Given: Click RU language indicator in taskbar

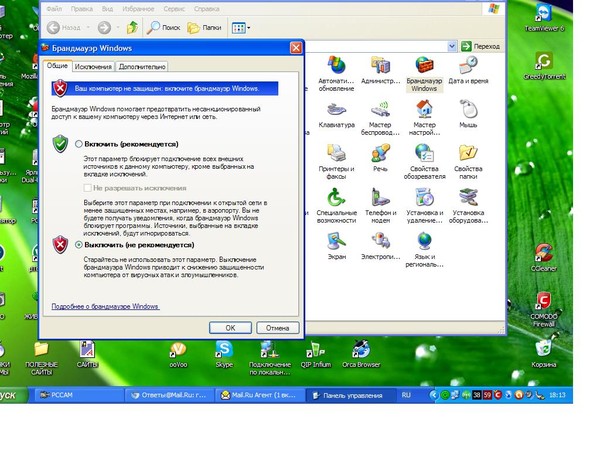Looking at the screenshot, I should pos(406,395).
